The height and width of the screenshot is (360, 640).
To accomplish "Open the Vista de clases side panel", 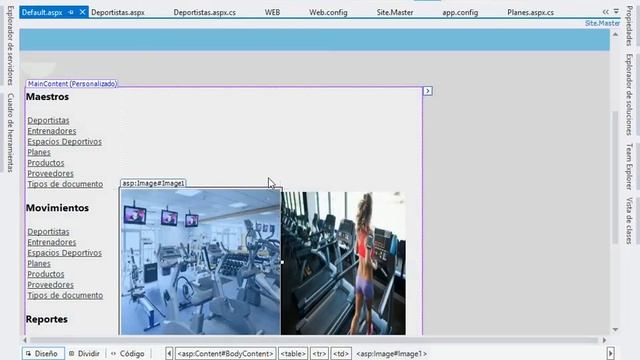I will coord(629,221).
